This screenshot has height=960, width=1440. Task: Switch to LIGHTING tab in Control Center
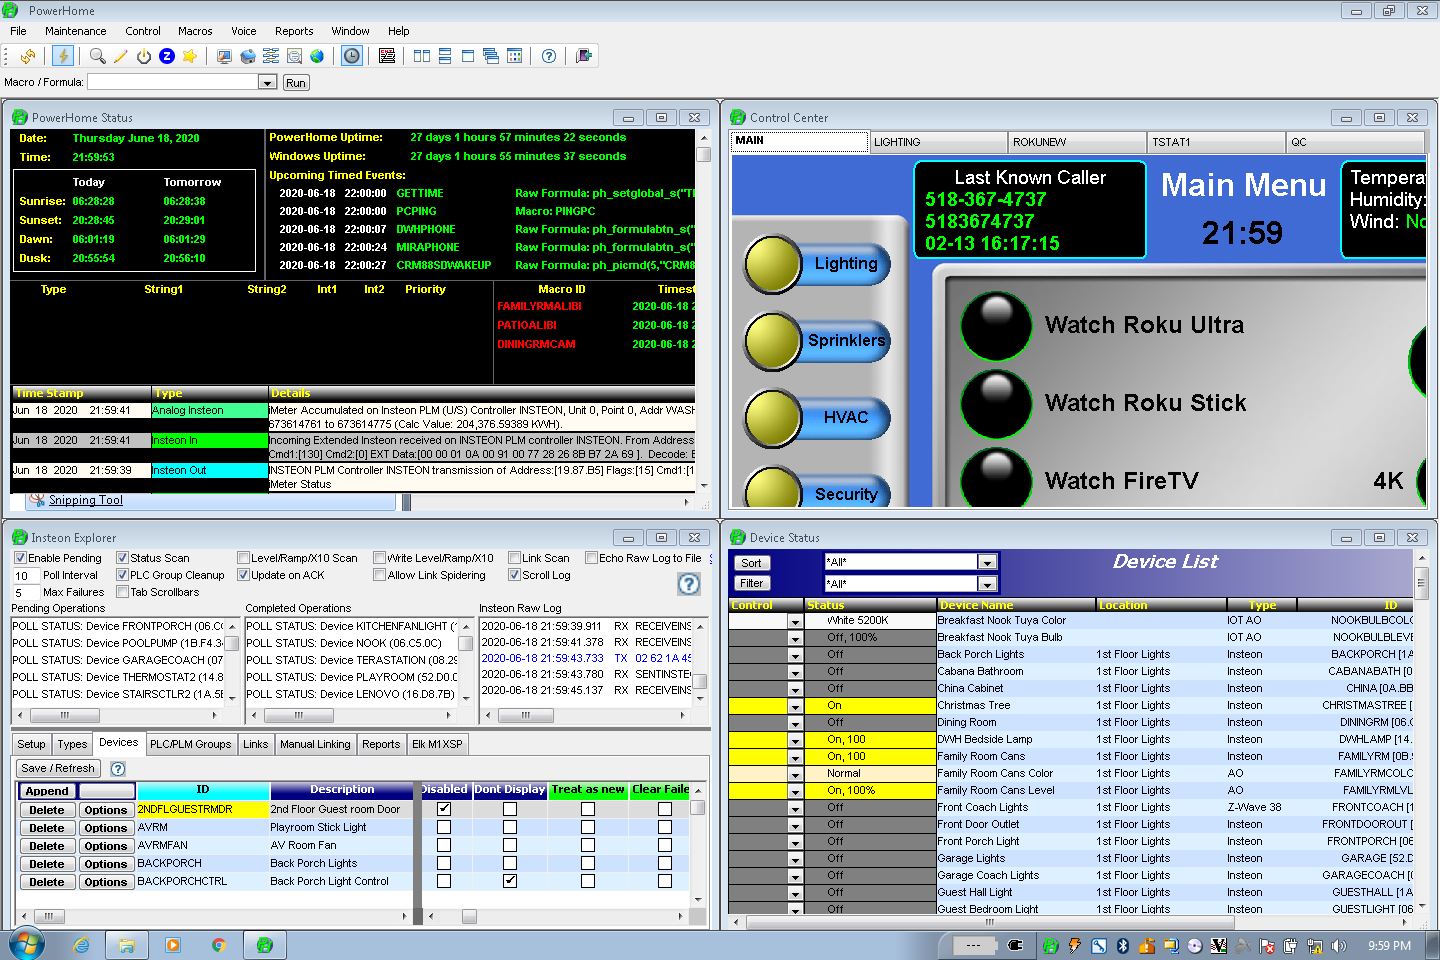point(938,142)
